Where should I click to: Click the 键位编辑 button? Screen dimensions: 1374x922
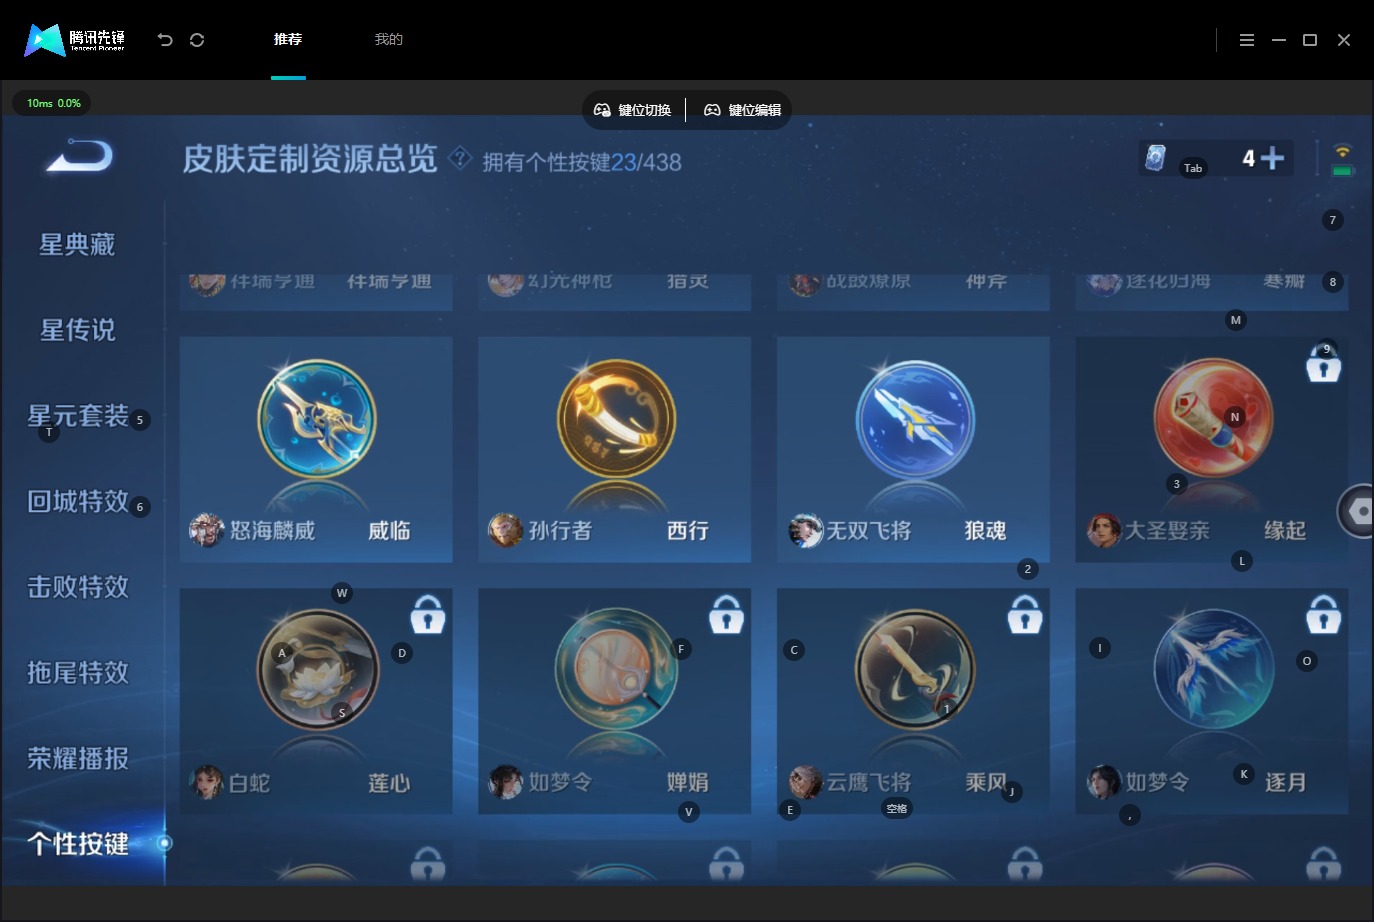click(742, 110)
